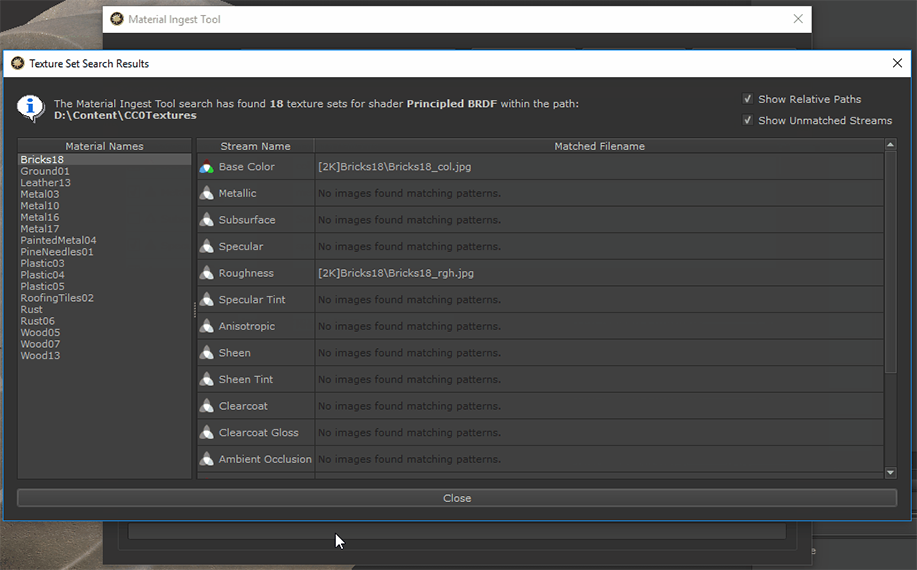The width and height of the screenshot is (917, 570).
Task: Click the Matched Filename column header
Action: [x=599, y=146]
